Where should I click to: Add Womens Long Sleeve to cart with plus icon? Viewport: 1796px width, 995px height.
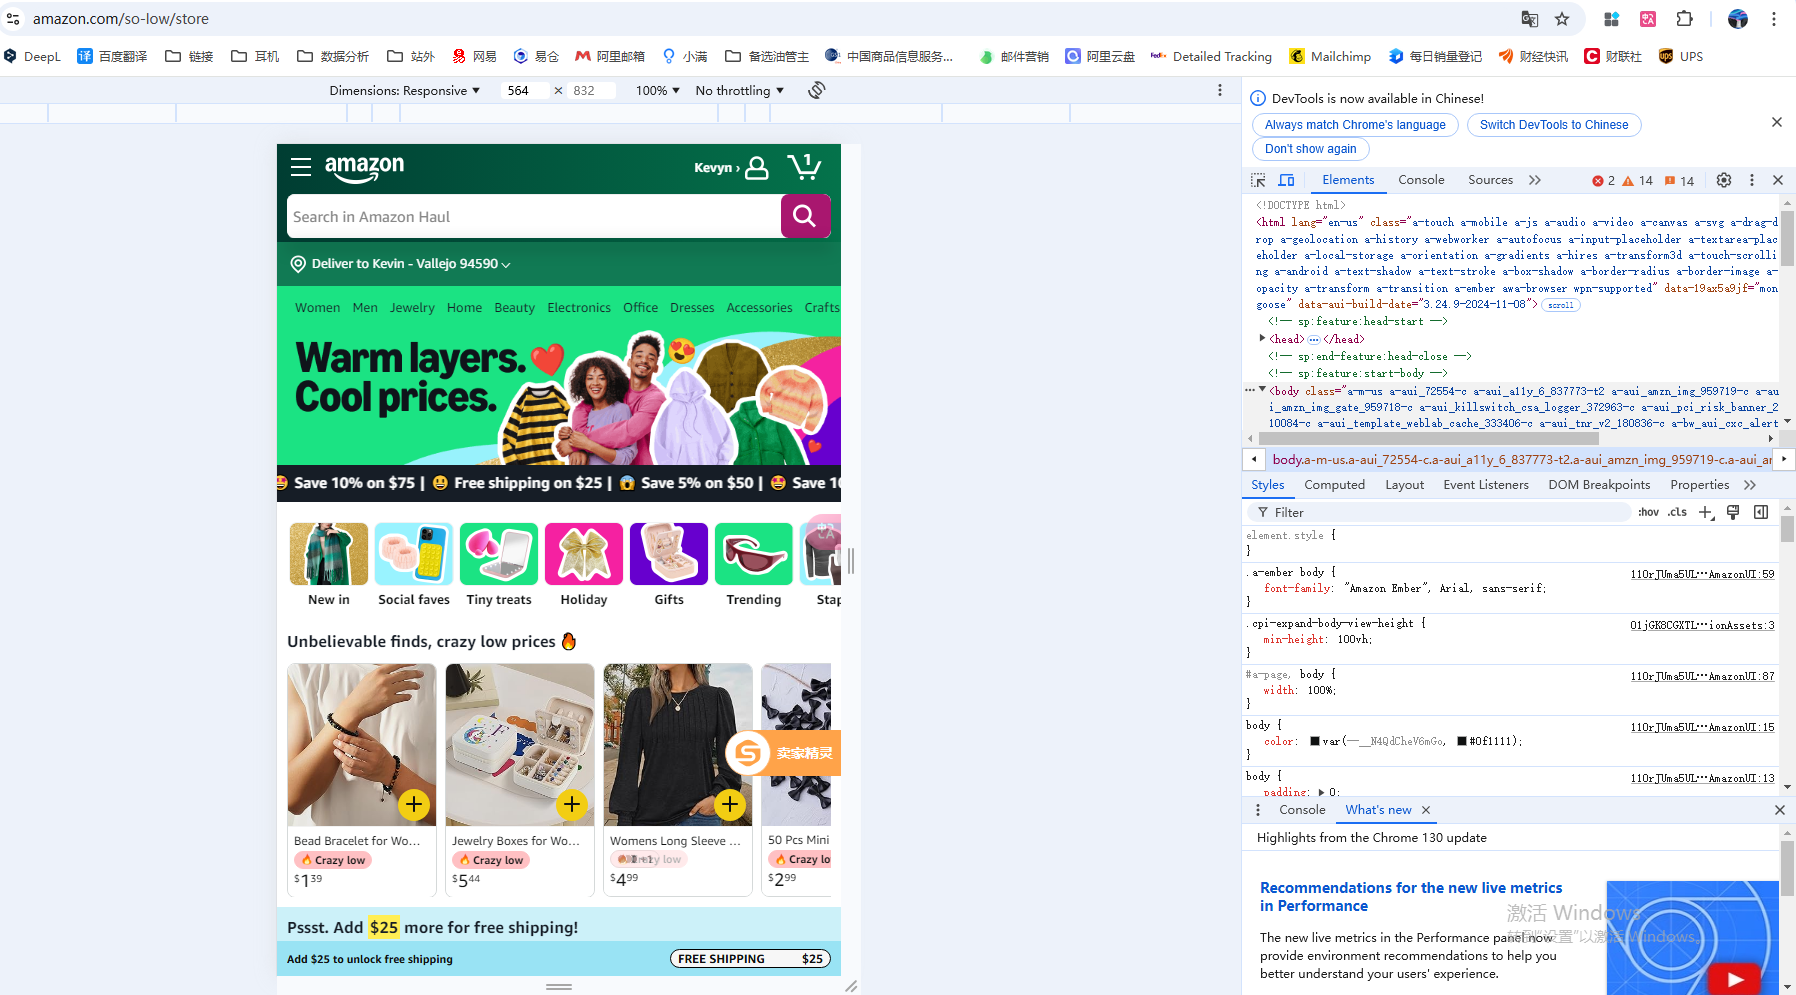730,804
